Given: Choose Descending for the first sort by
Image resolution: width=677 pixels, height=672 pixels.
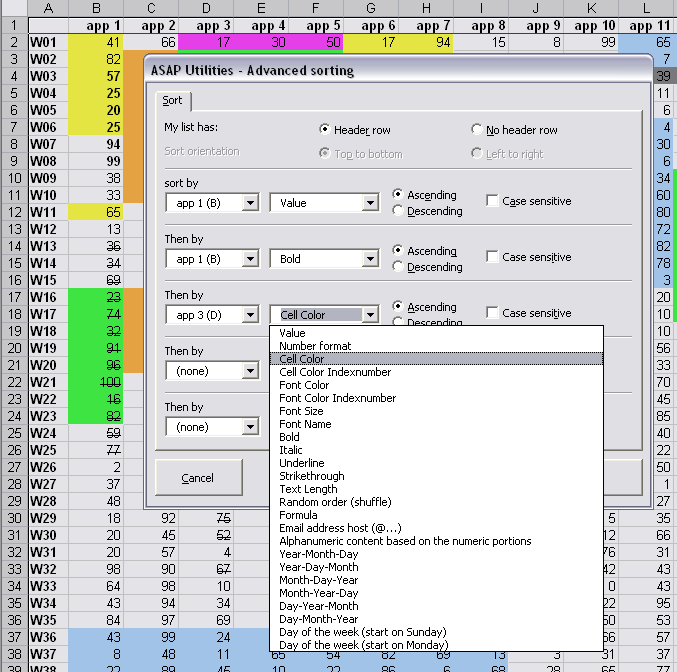Looking at the screenshot, I should click(398, 211).
